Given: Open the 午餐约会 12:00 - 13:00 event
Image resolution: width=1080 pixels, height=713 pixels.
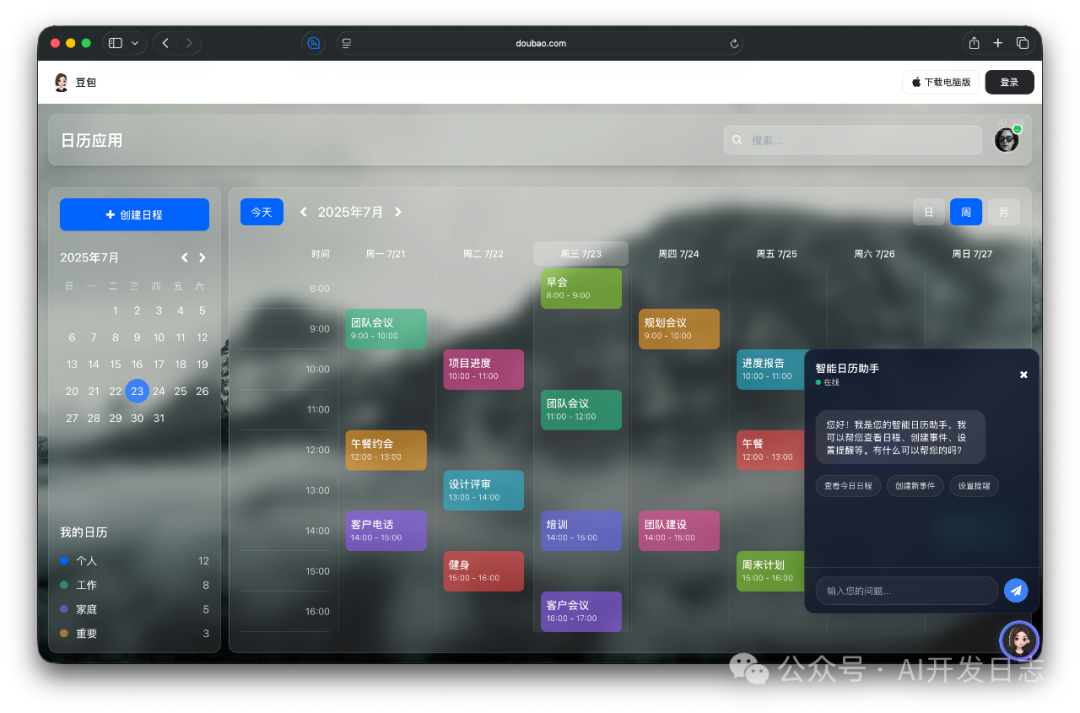Looking at the screenshot, I should (x=386, y=450).
